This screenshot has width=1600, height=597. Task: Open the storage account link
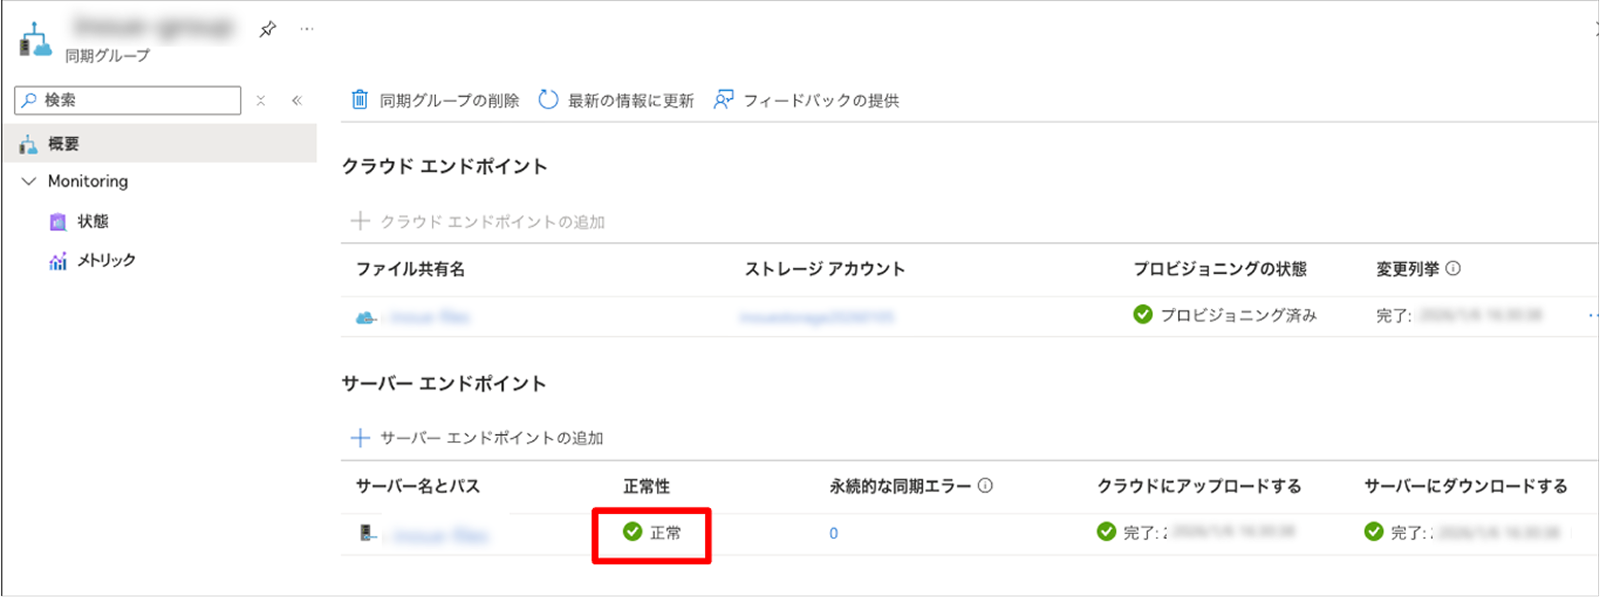tap(816, 317)
